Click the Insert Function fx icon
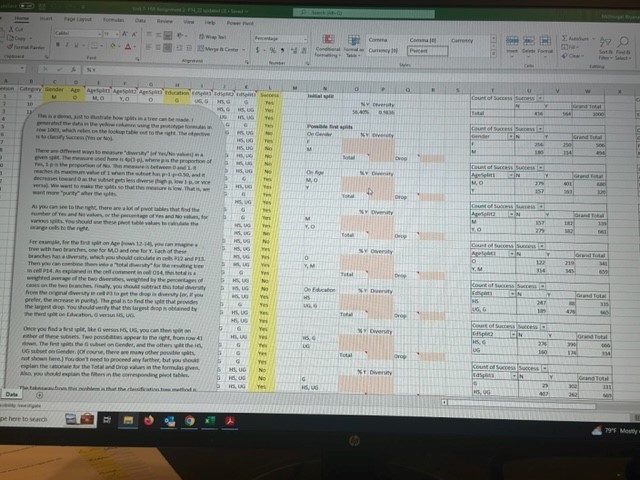Image resolution: width=640 pixels, height=480 pixels. coord(73,69)
